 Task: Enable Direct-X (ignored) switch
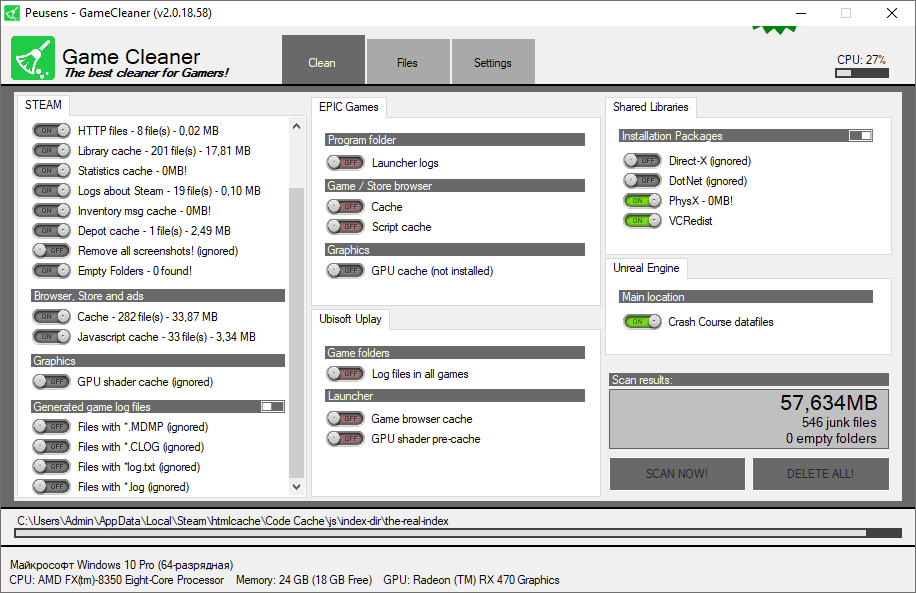click(642, 160)
